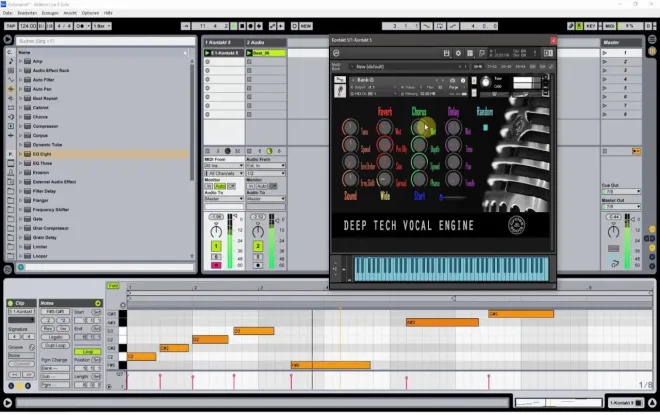Toggle the MIDI map mode button
This screenshot has height=415, width=660.
(x=609, y=26)
